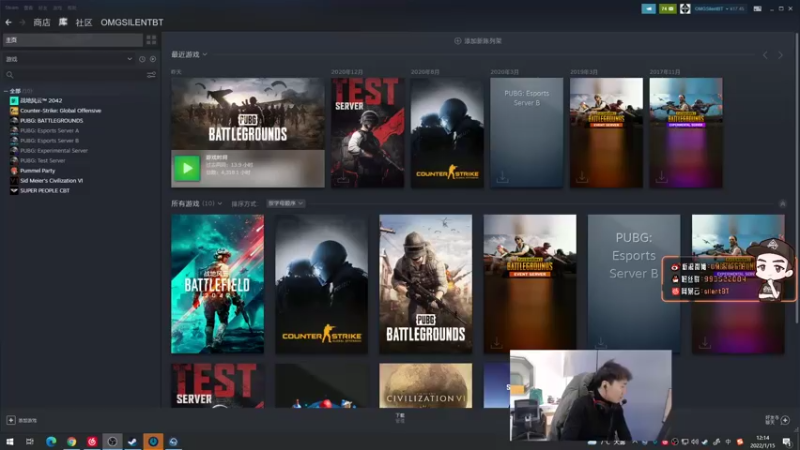800x450 pixels.
Task: Click the green notifications mail button
Action: [667, 9]
